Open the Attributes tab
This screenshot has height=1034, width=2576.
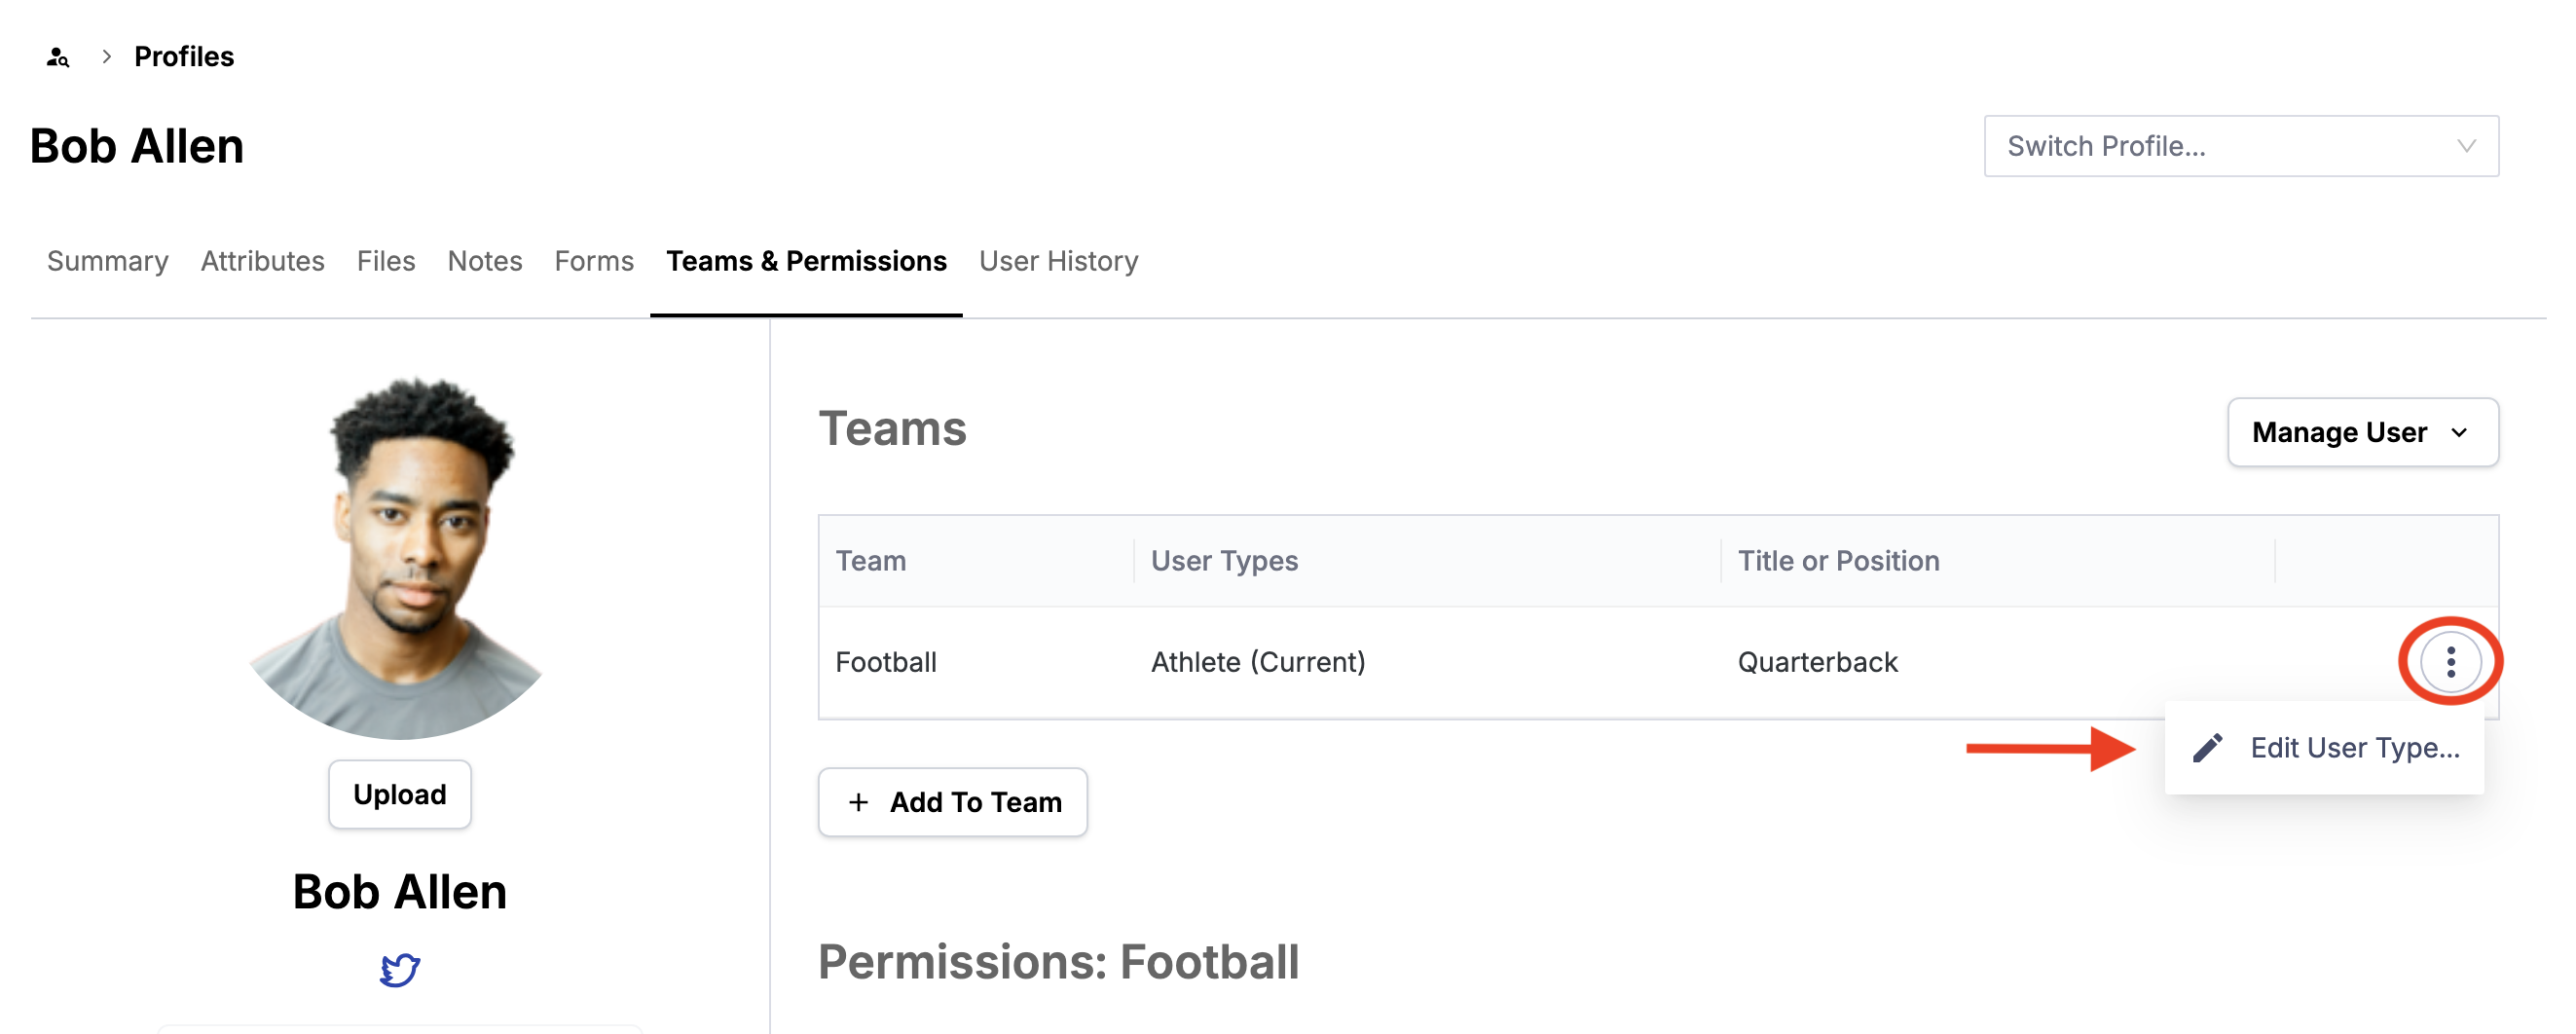coord(262,261)
